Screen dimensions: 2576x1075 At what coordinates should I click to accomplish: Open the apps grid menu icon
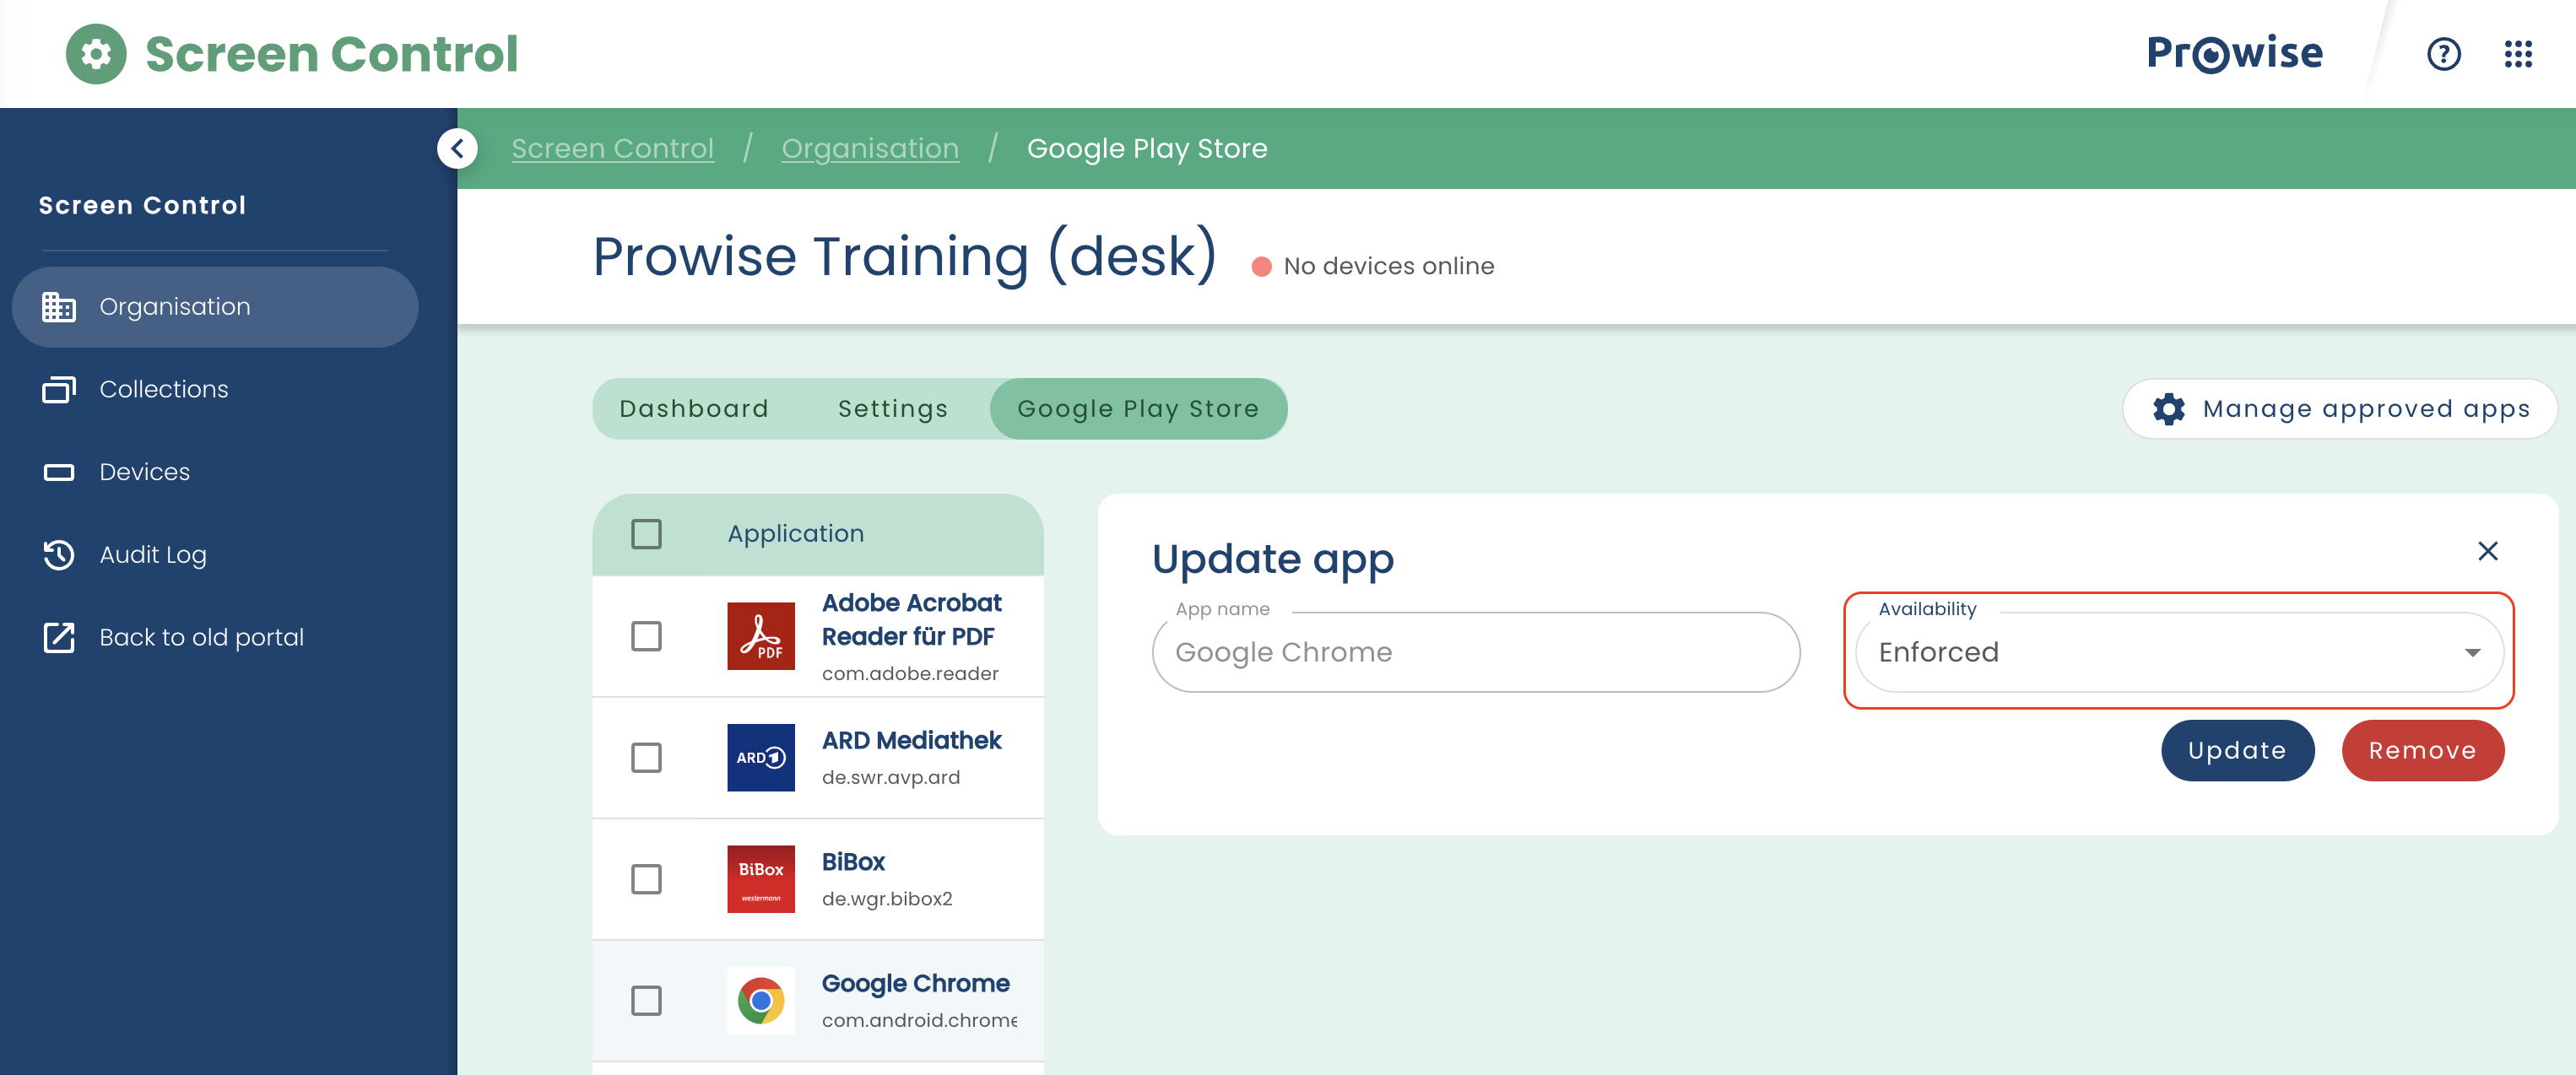click(x=2517, y=54)
